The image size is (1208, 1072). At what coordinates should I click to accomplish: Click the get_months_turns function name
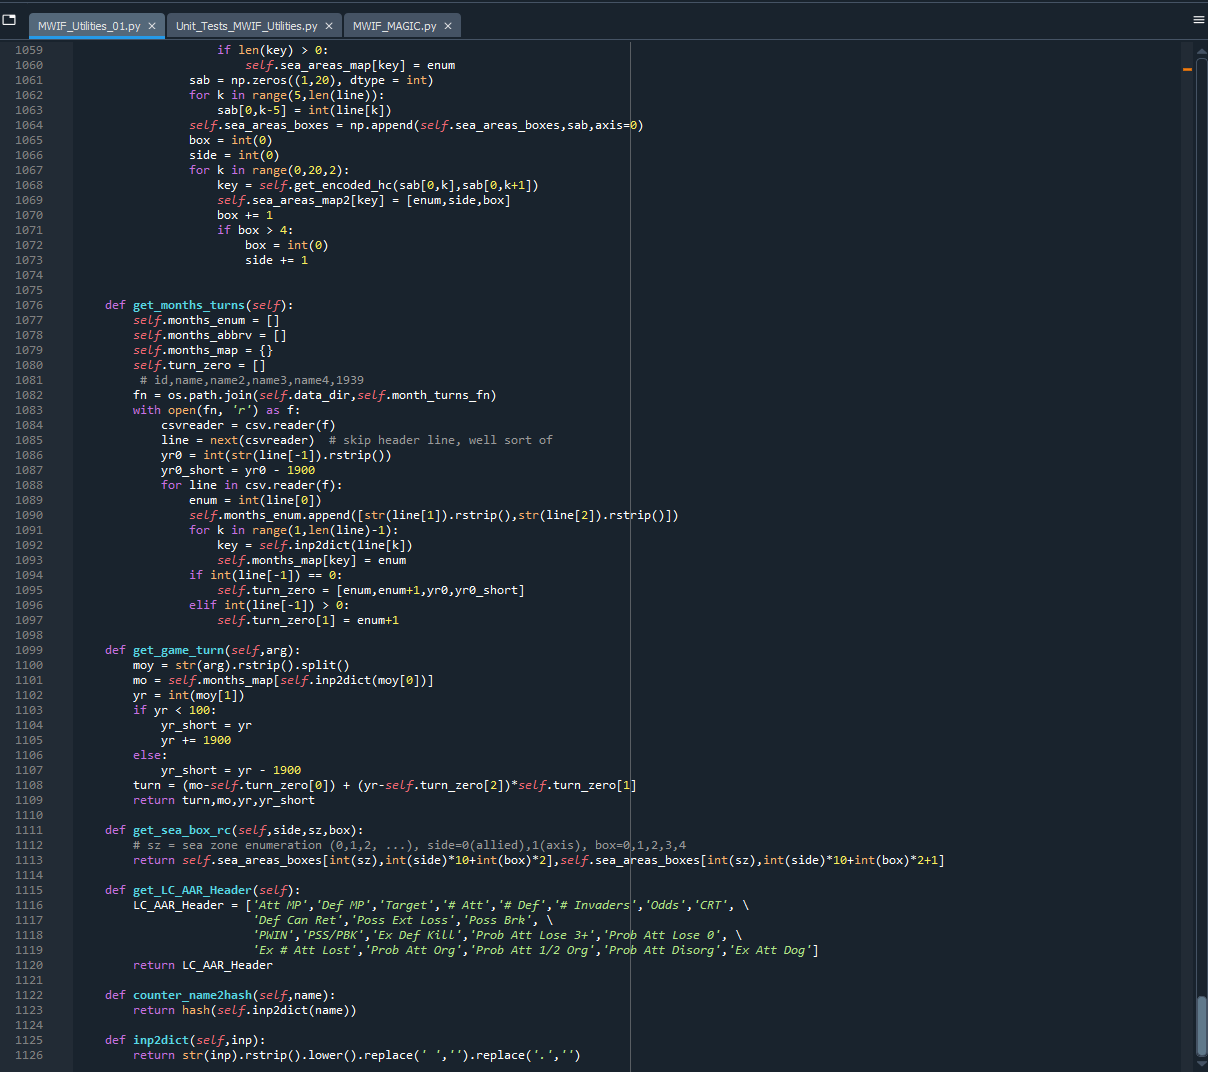click(x=189, y=305)
